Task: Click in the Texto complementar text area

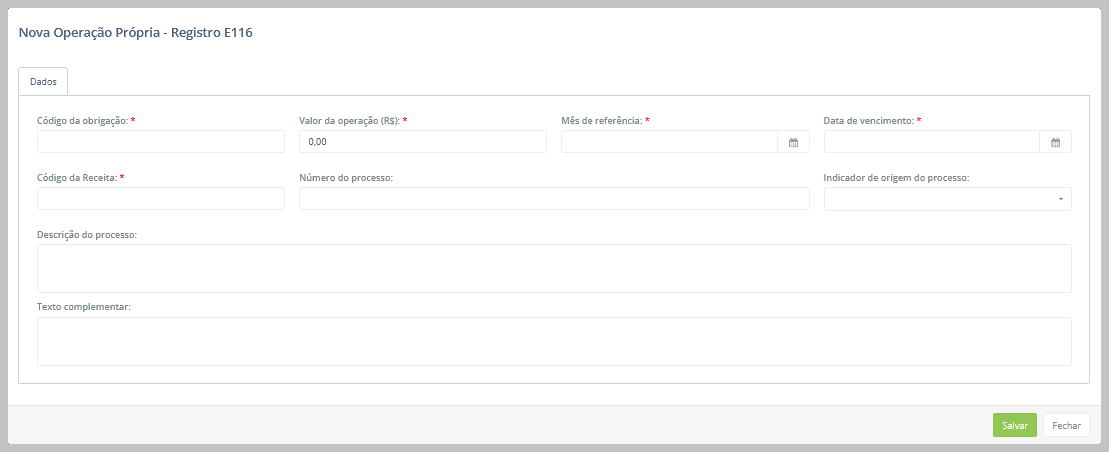Action: coord(553,341)
